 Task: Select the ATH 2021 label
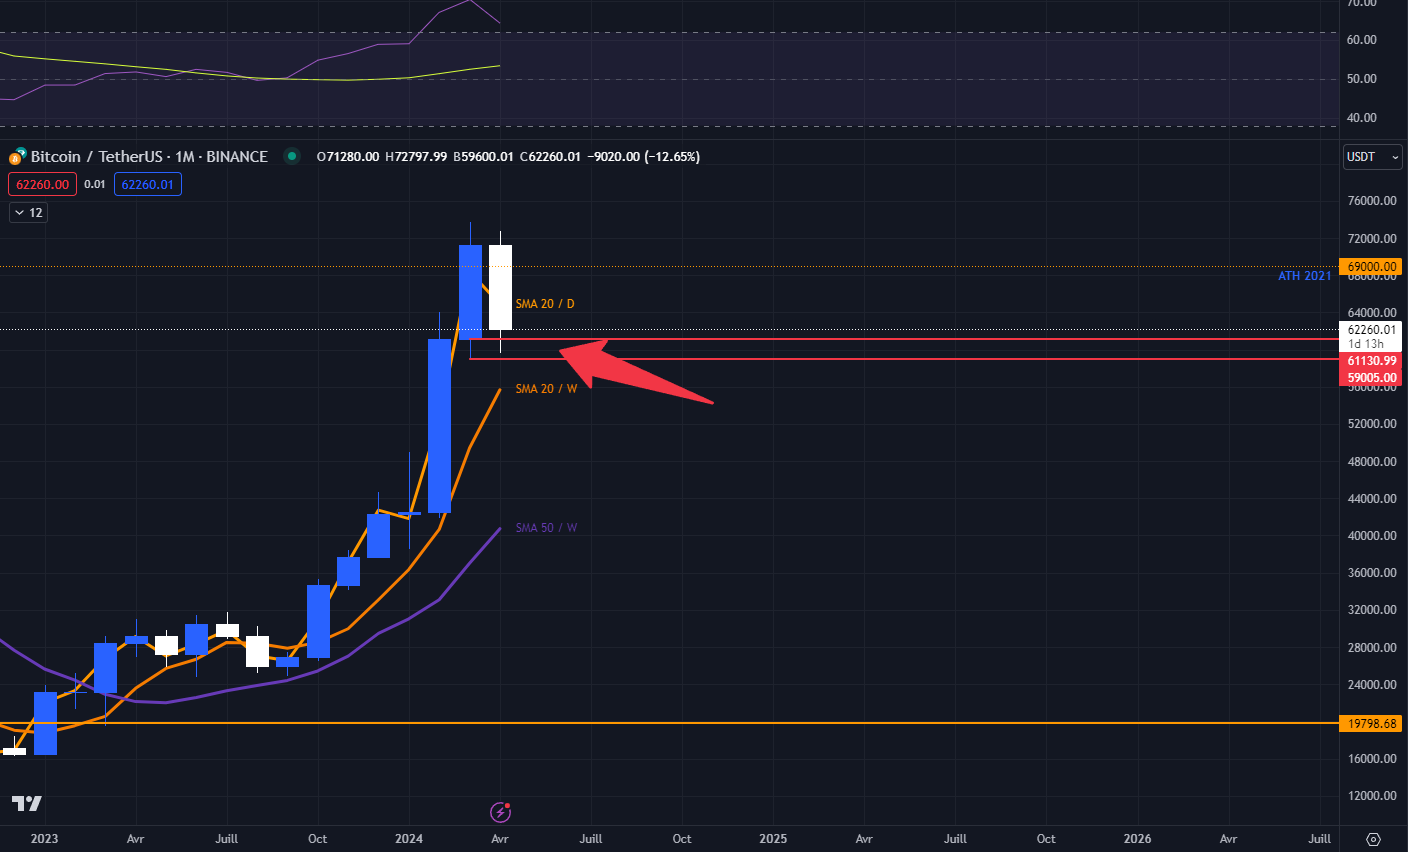tap(1304, 275)
